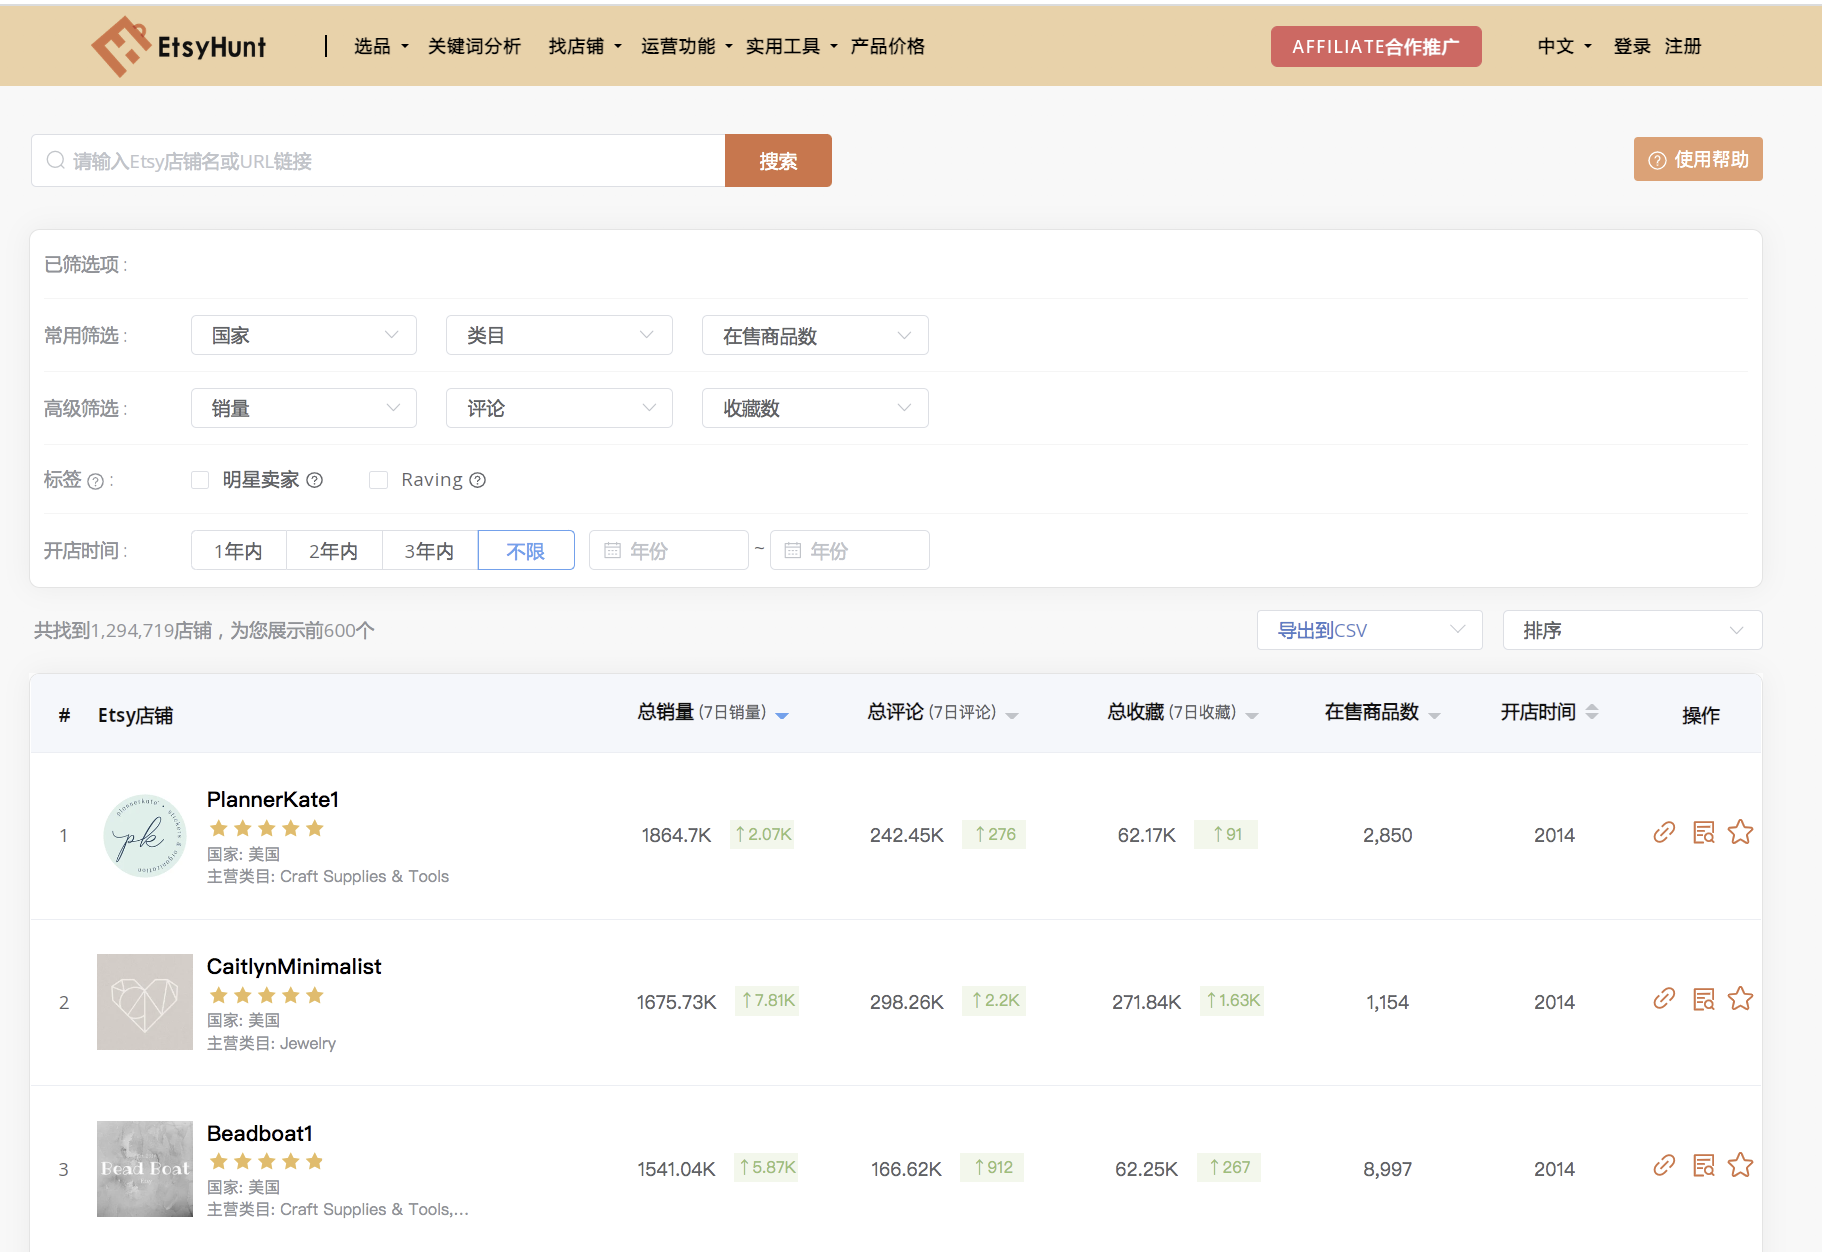
Task: Open the 找店铺 menu
Action: pos(585,46)
